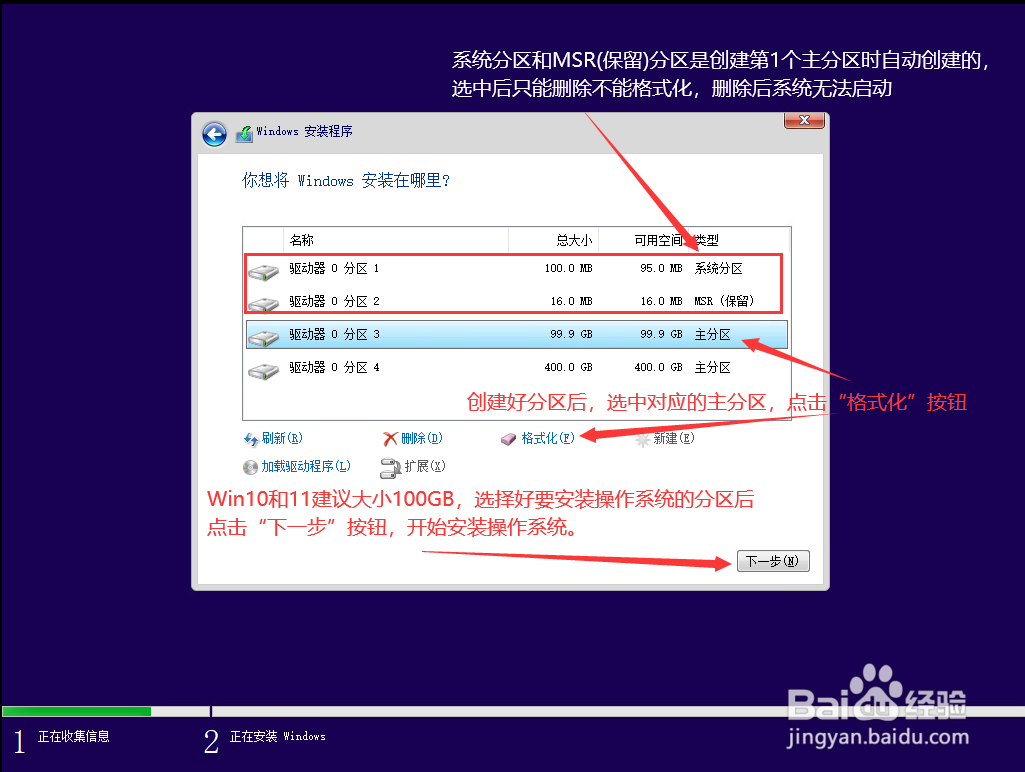1025x772 pixels.
Task: Click the Windows Setup program icon
Action: 244,134
